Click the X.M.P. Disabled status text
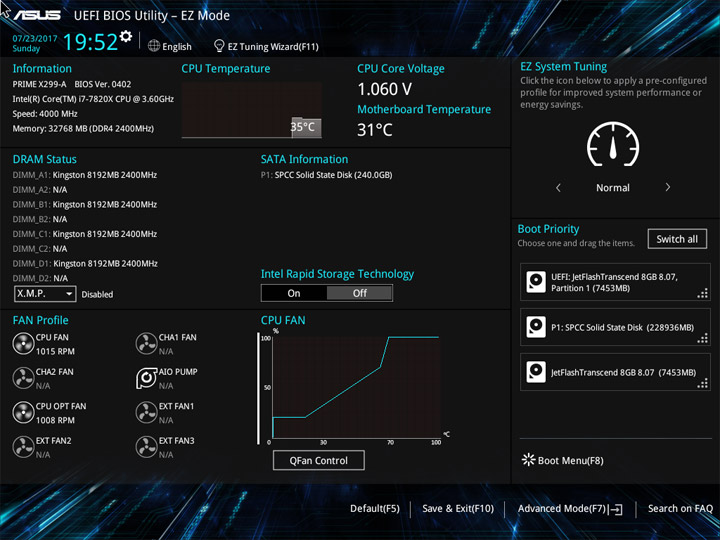Screen dimensions: 720x540 click(97, 294)
